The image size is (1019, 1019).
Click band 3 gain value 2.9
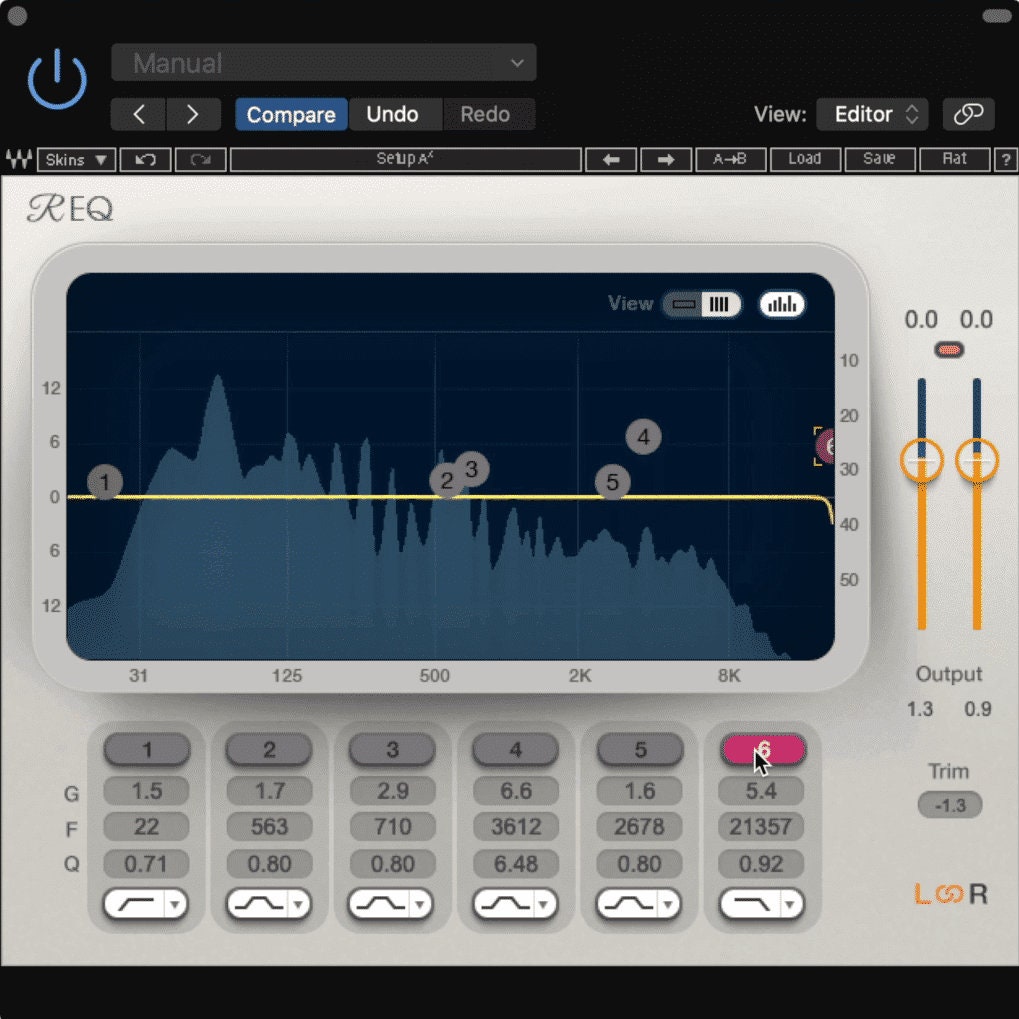392,791
